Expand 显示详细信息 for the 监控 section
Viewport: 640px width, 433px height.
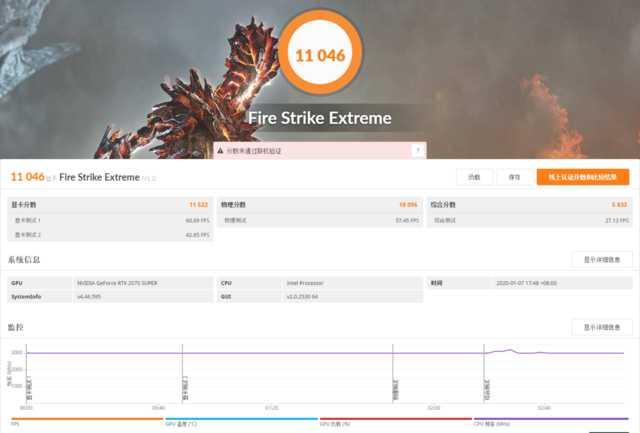coord(602,327)
